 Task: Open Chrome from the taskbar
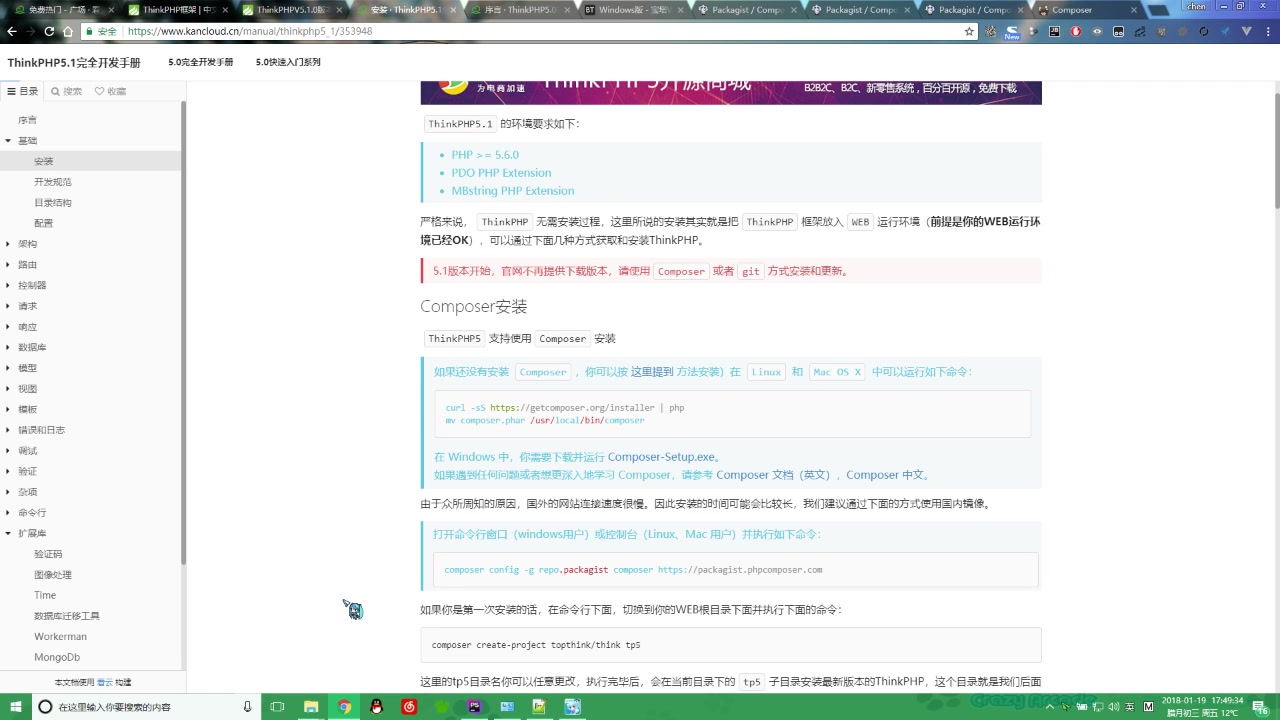click(x=344, y=707)
